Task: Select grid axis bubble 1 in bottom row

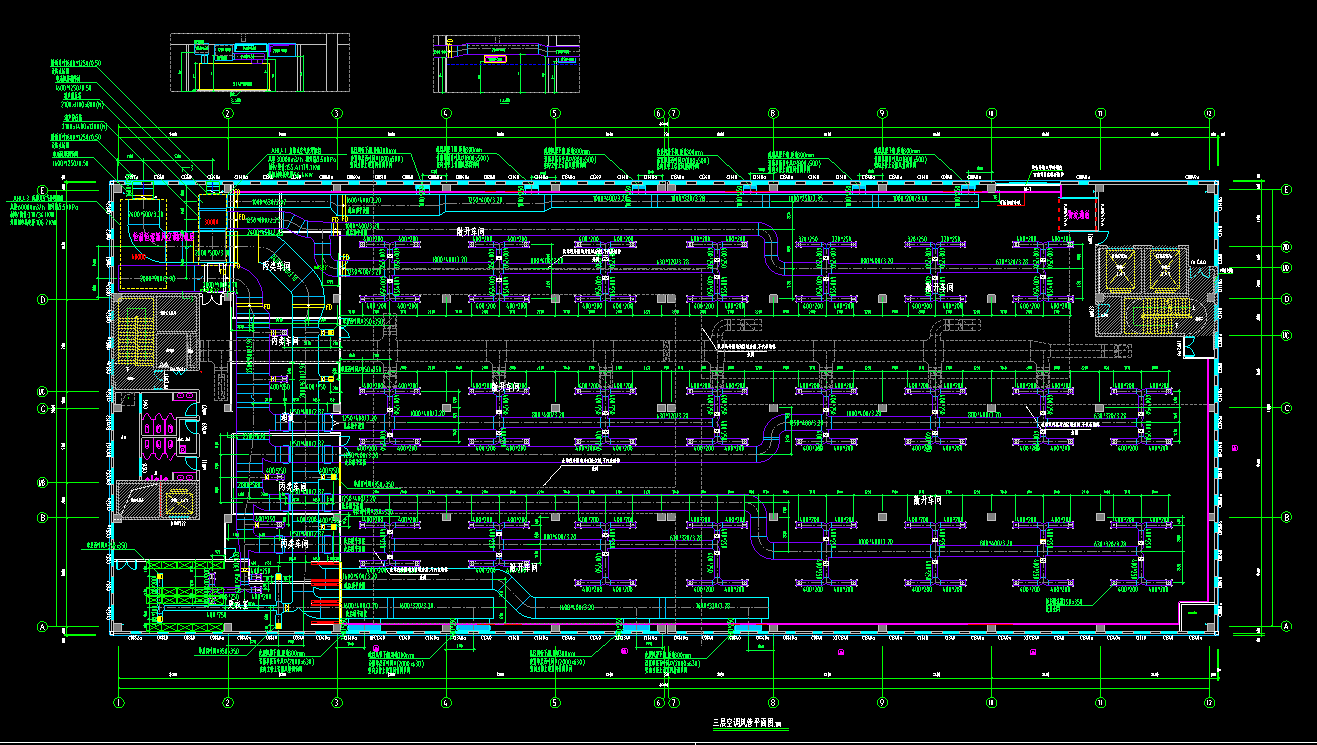Action: 119,702
